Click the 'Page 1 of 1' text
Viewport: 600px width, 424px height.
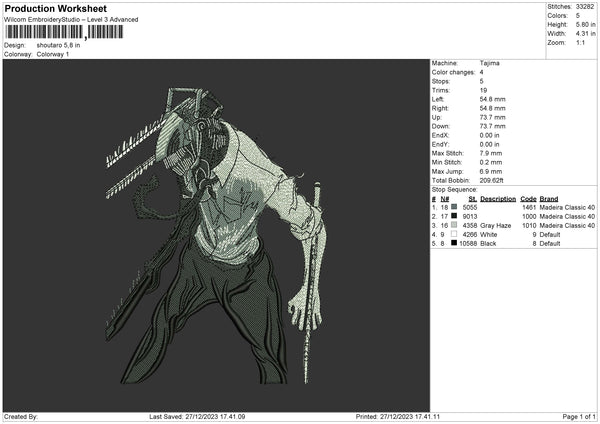(x=579, y=417)
